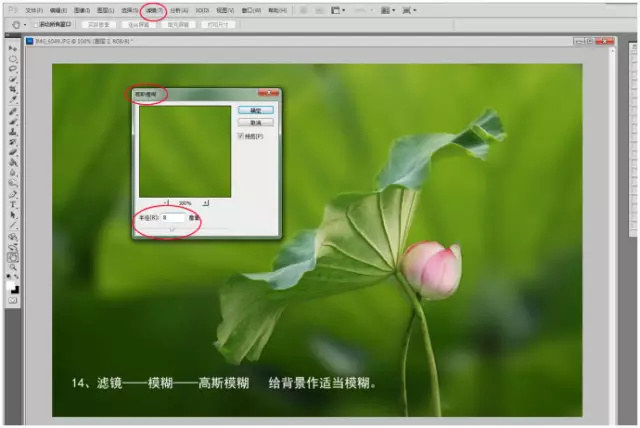Image resolution: width=640 pixels, height=428 pixels.
Task: Open the 滤镜(T) filter menu
Action: (x=154, y=10)
